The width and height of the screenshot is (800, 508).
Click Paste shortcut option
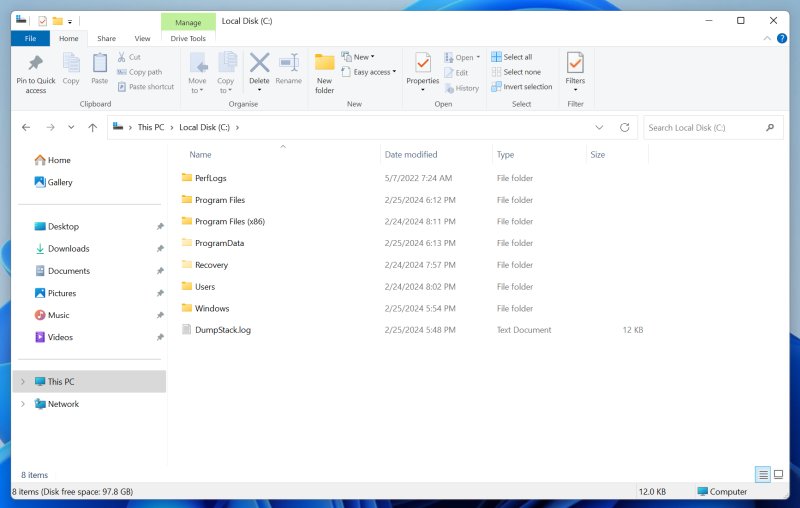[x=145, y=87]
